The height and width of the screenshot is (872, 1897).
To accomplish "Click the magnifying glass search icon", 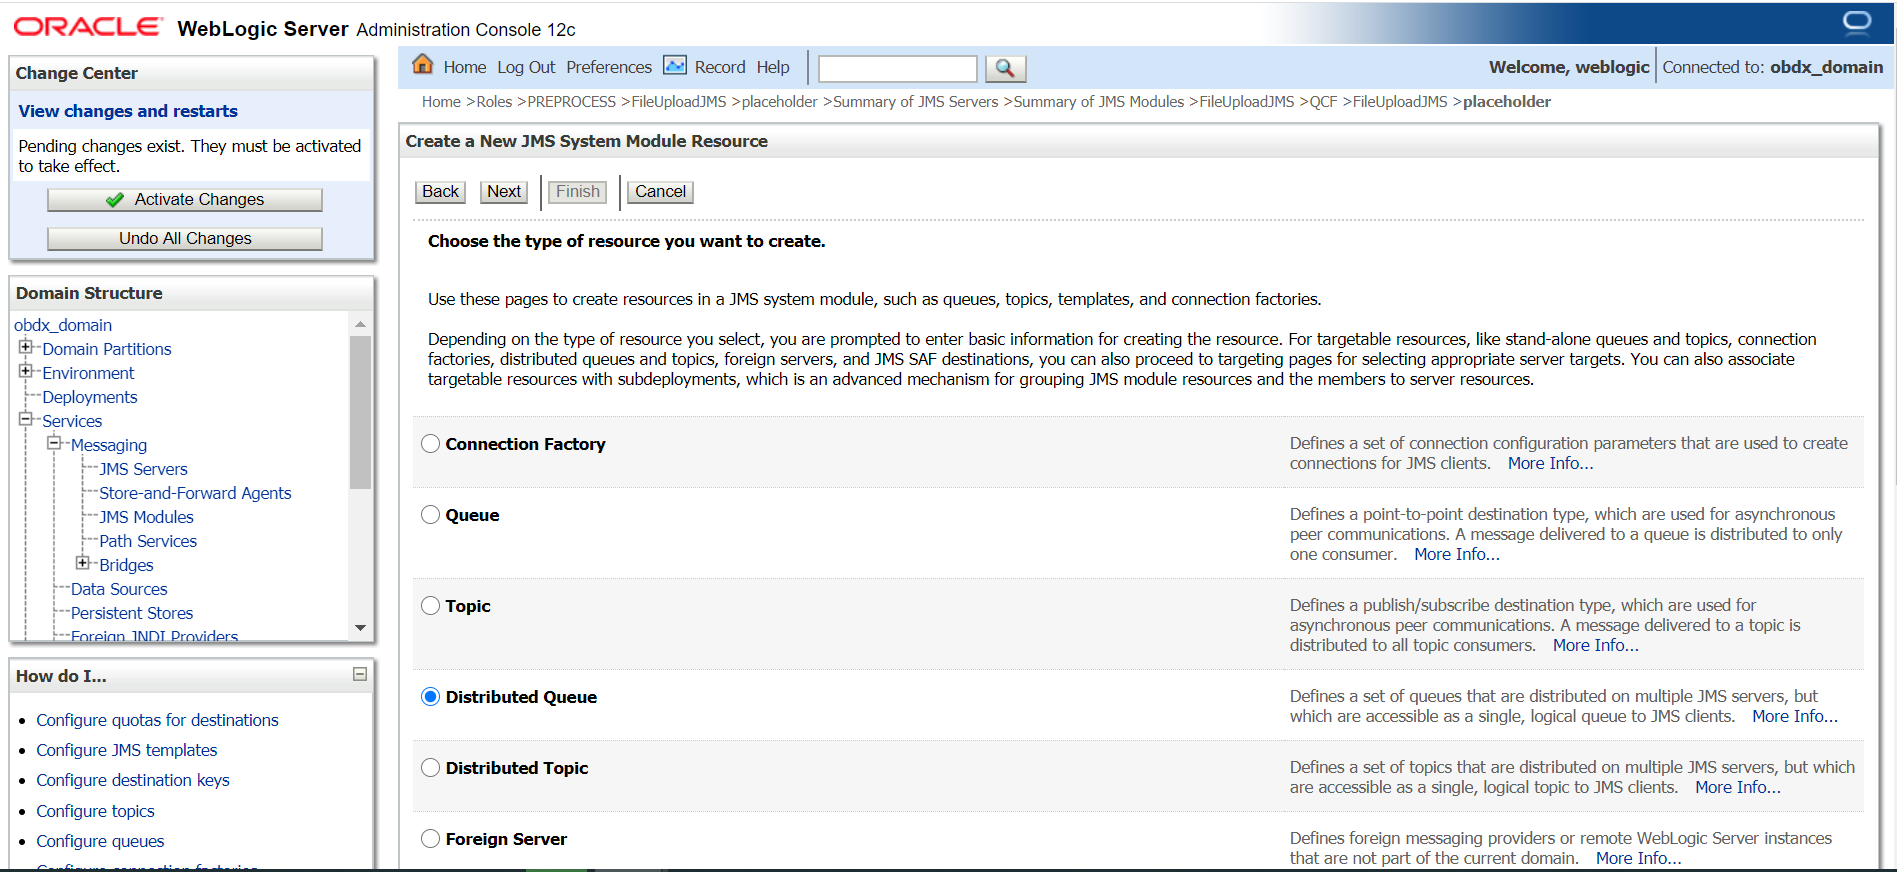I will click(x=1005, y=68).
